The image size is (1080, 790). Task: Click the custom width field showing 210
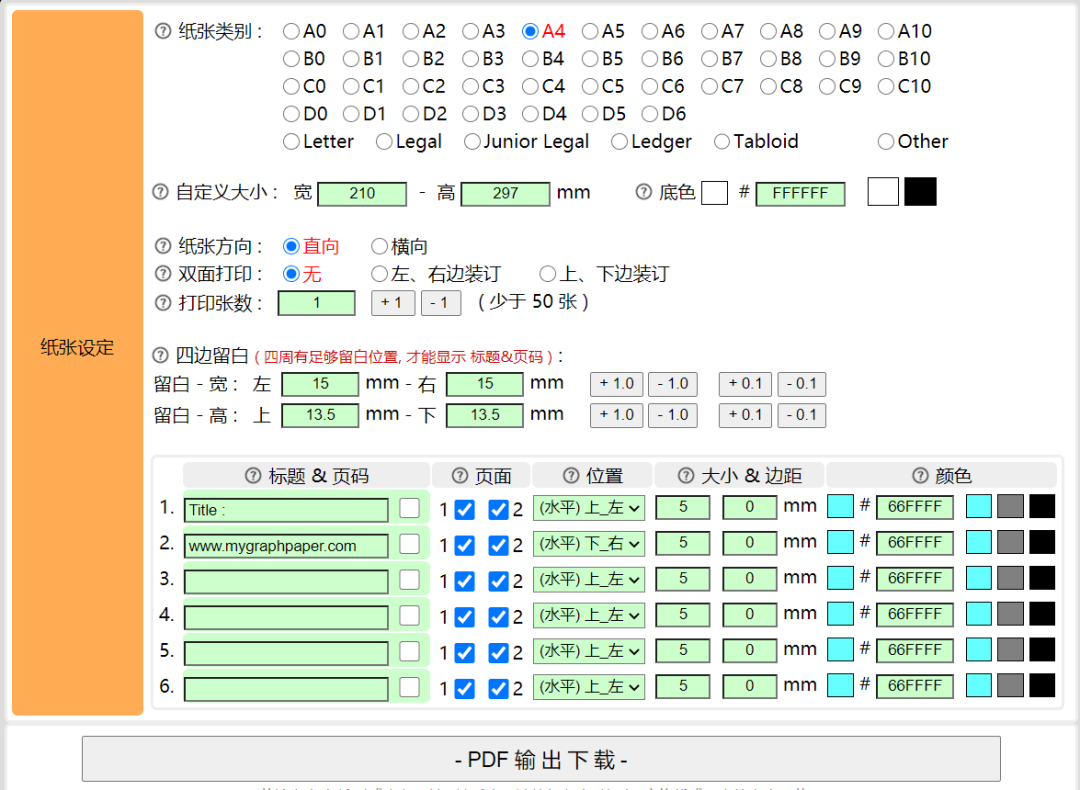362,194
